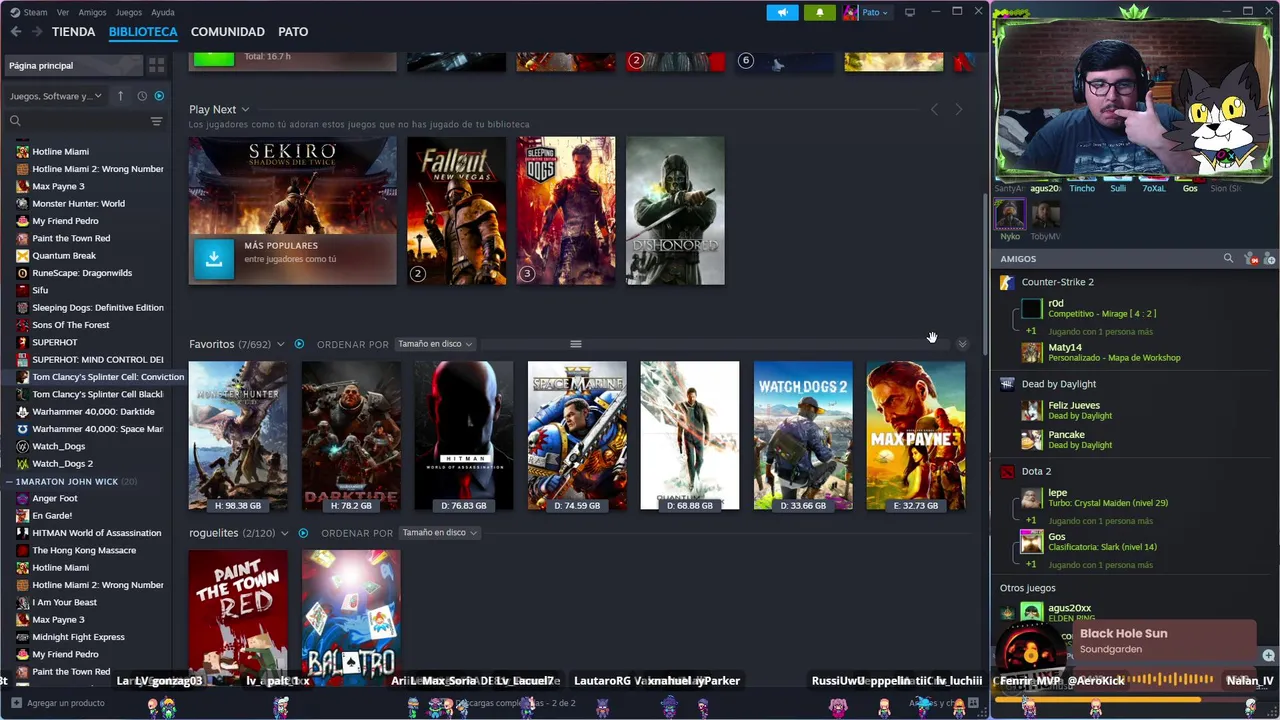The image size is (1280, 720).
Task: Select Dishonored game cover
Action: 675,211
